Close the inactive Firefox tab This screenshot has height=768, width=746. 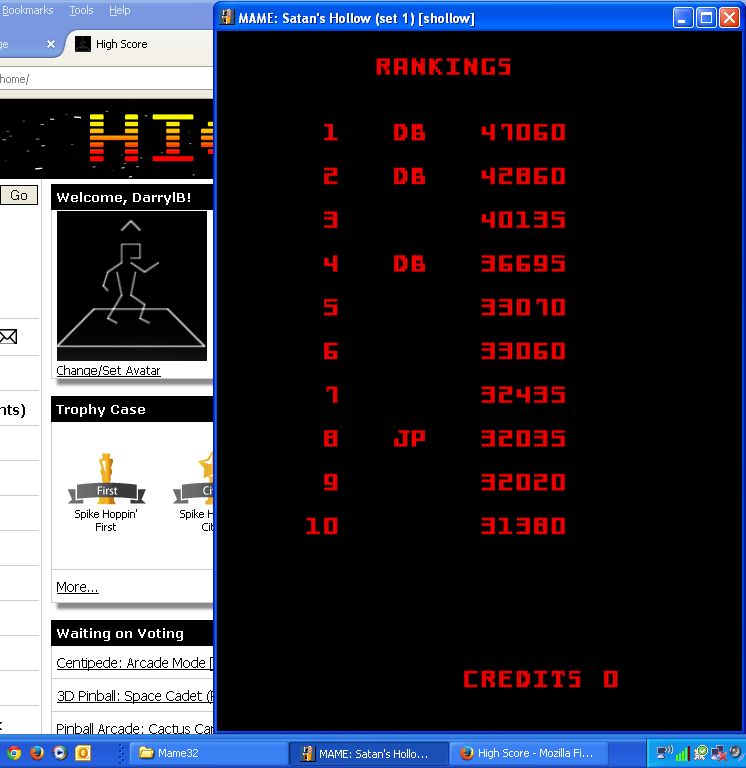tap(51, 44)
